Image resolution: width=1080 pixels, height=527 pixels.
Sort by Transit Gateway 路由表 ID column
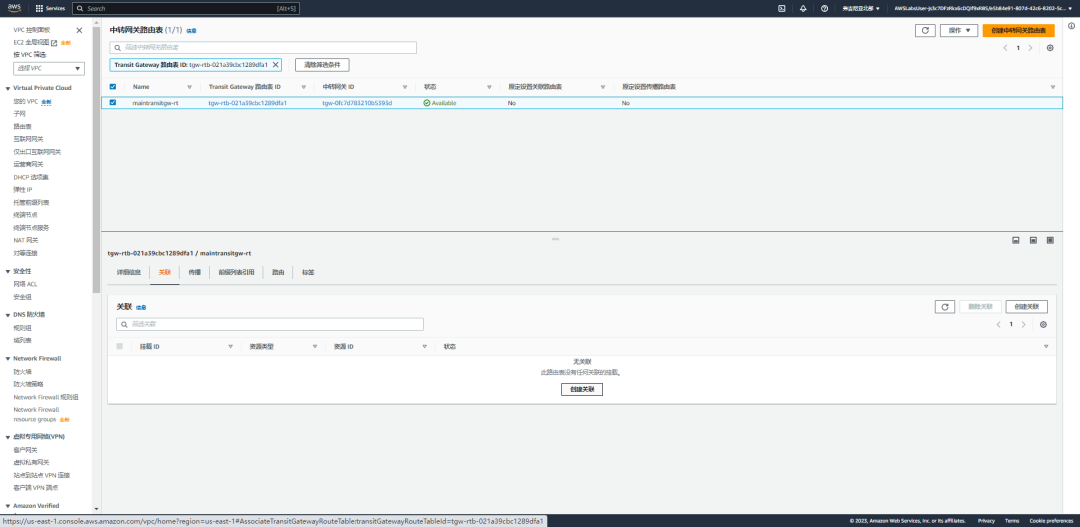click(x=304, y=87)
